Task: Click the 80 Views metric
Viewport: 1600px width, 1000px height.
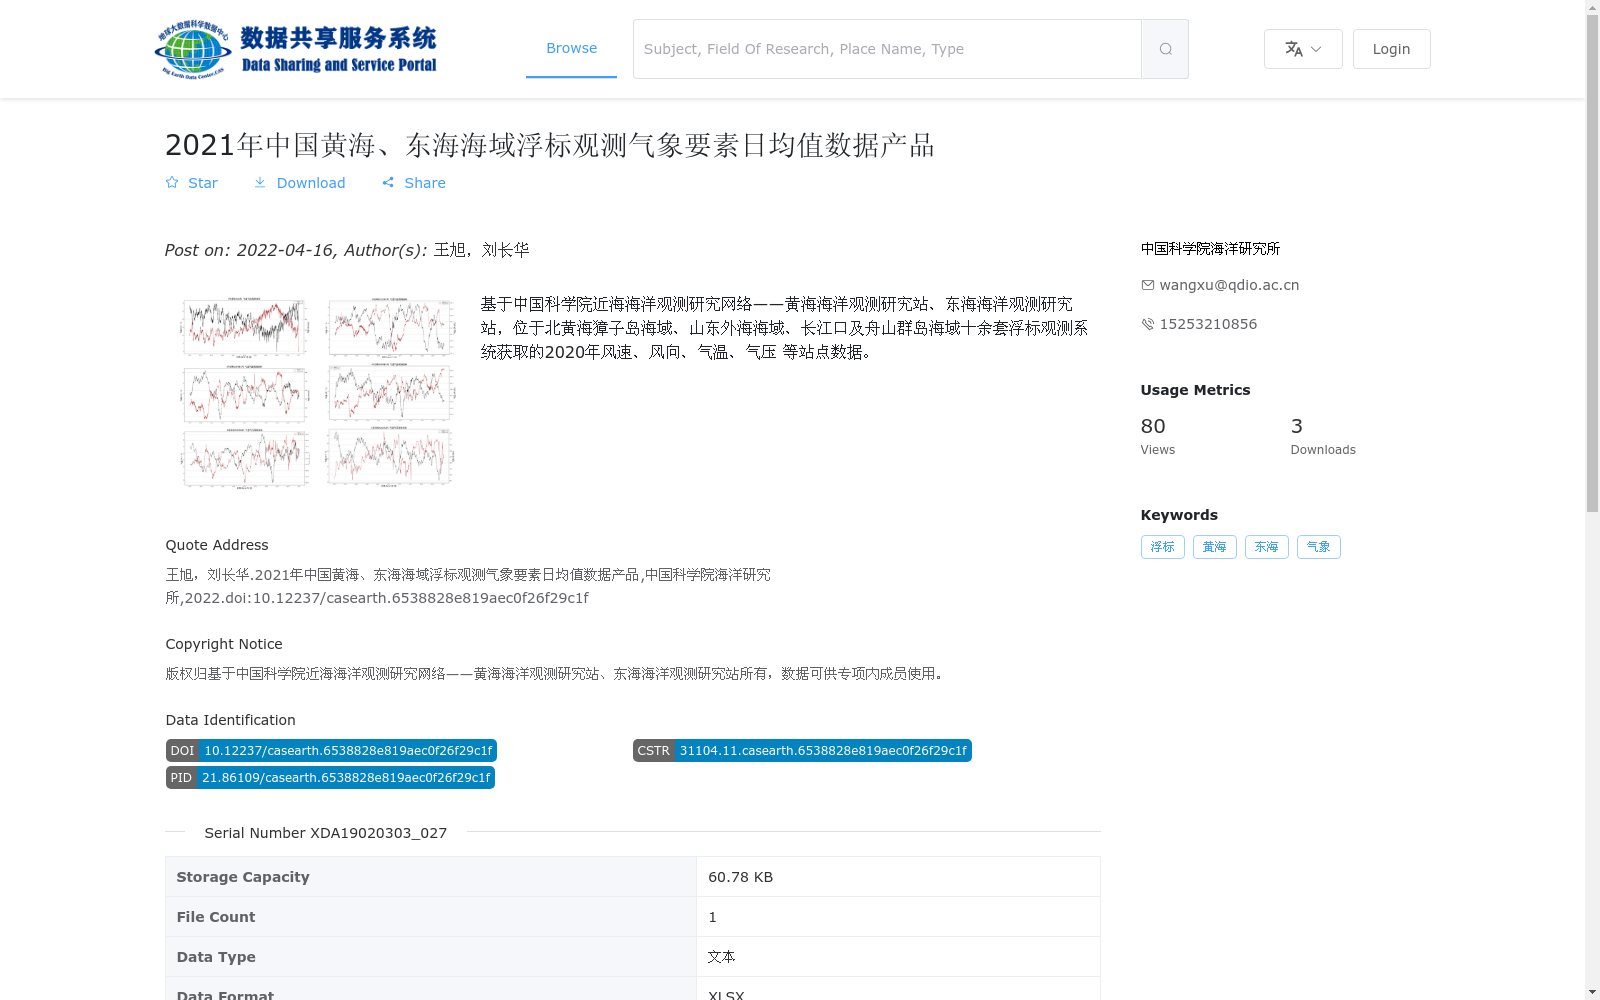Action: pos(1158,436)
